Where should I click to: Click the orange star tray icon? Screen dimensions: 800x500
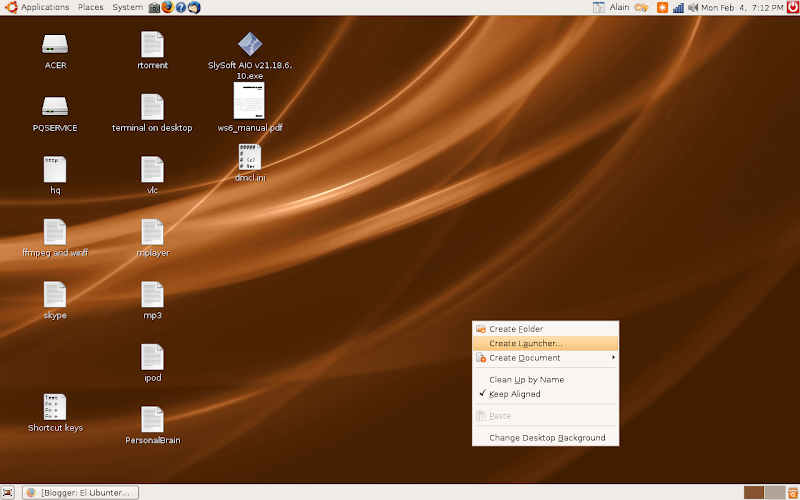662,7
